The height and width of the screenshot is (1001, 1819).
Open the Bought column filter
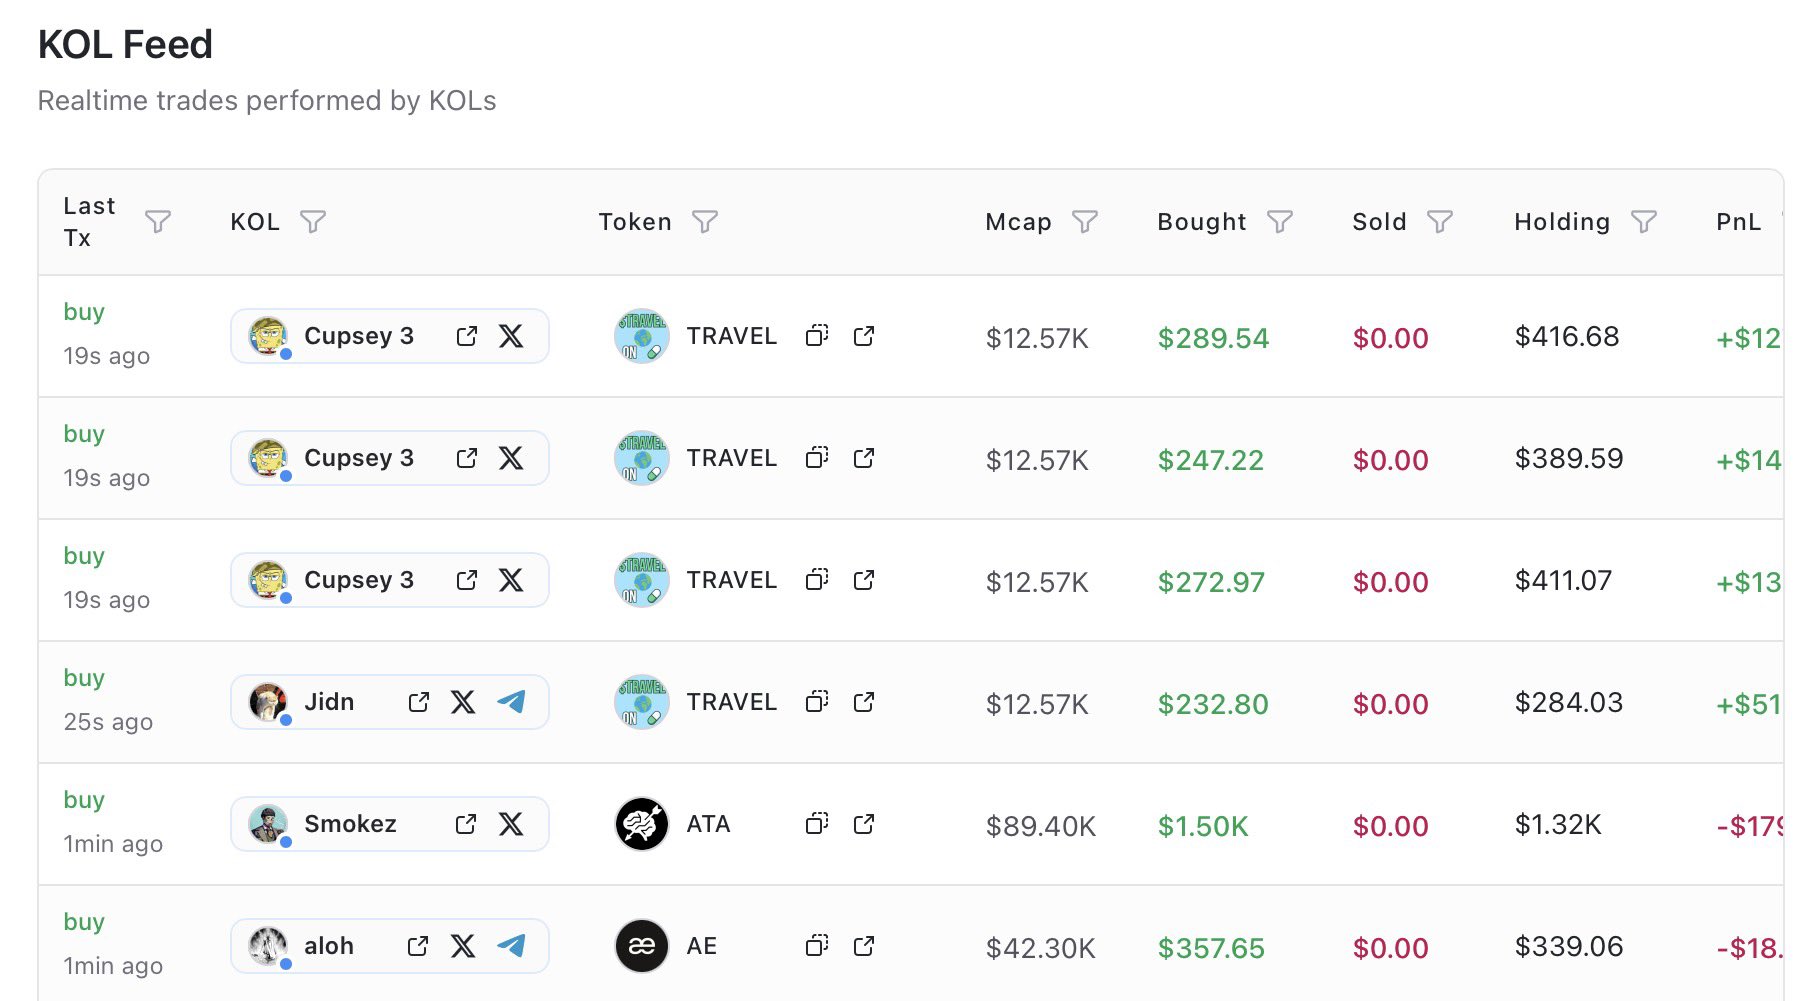coord(1280,221)
